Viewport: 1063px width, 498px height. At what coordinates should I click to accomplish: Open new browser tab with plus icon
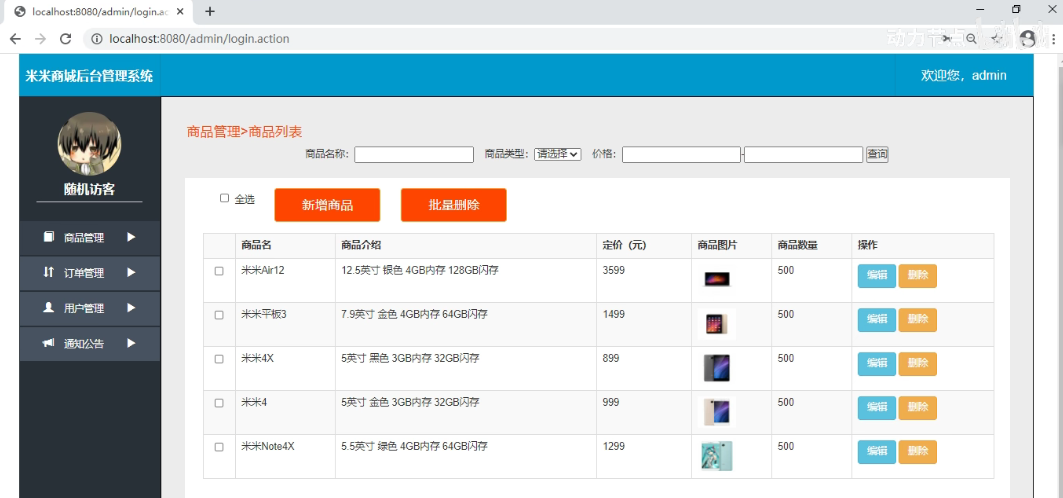coord(210,12)
